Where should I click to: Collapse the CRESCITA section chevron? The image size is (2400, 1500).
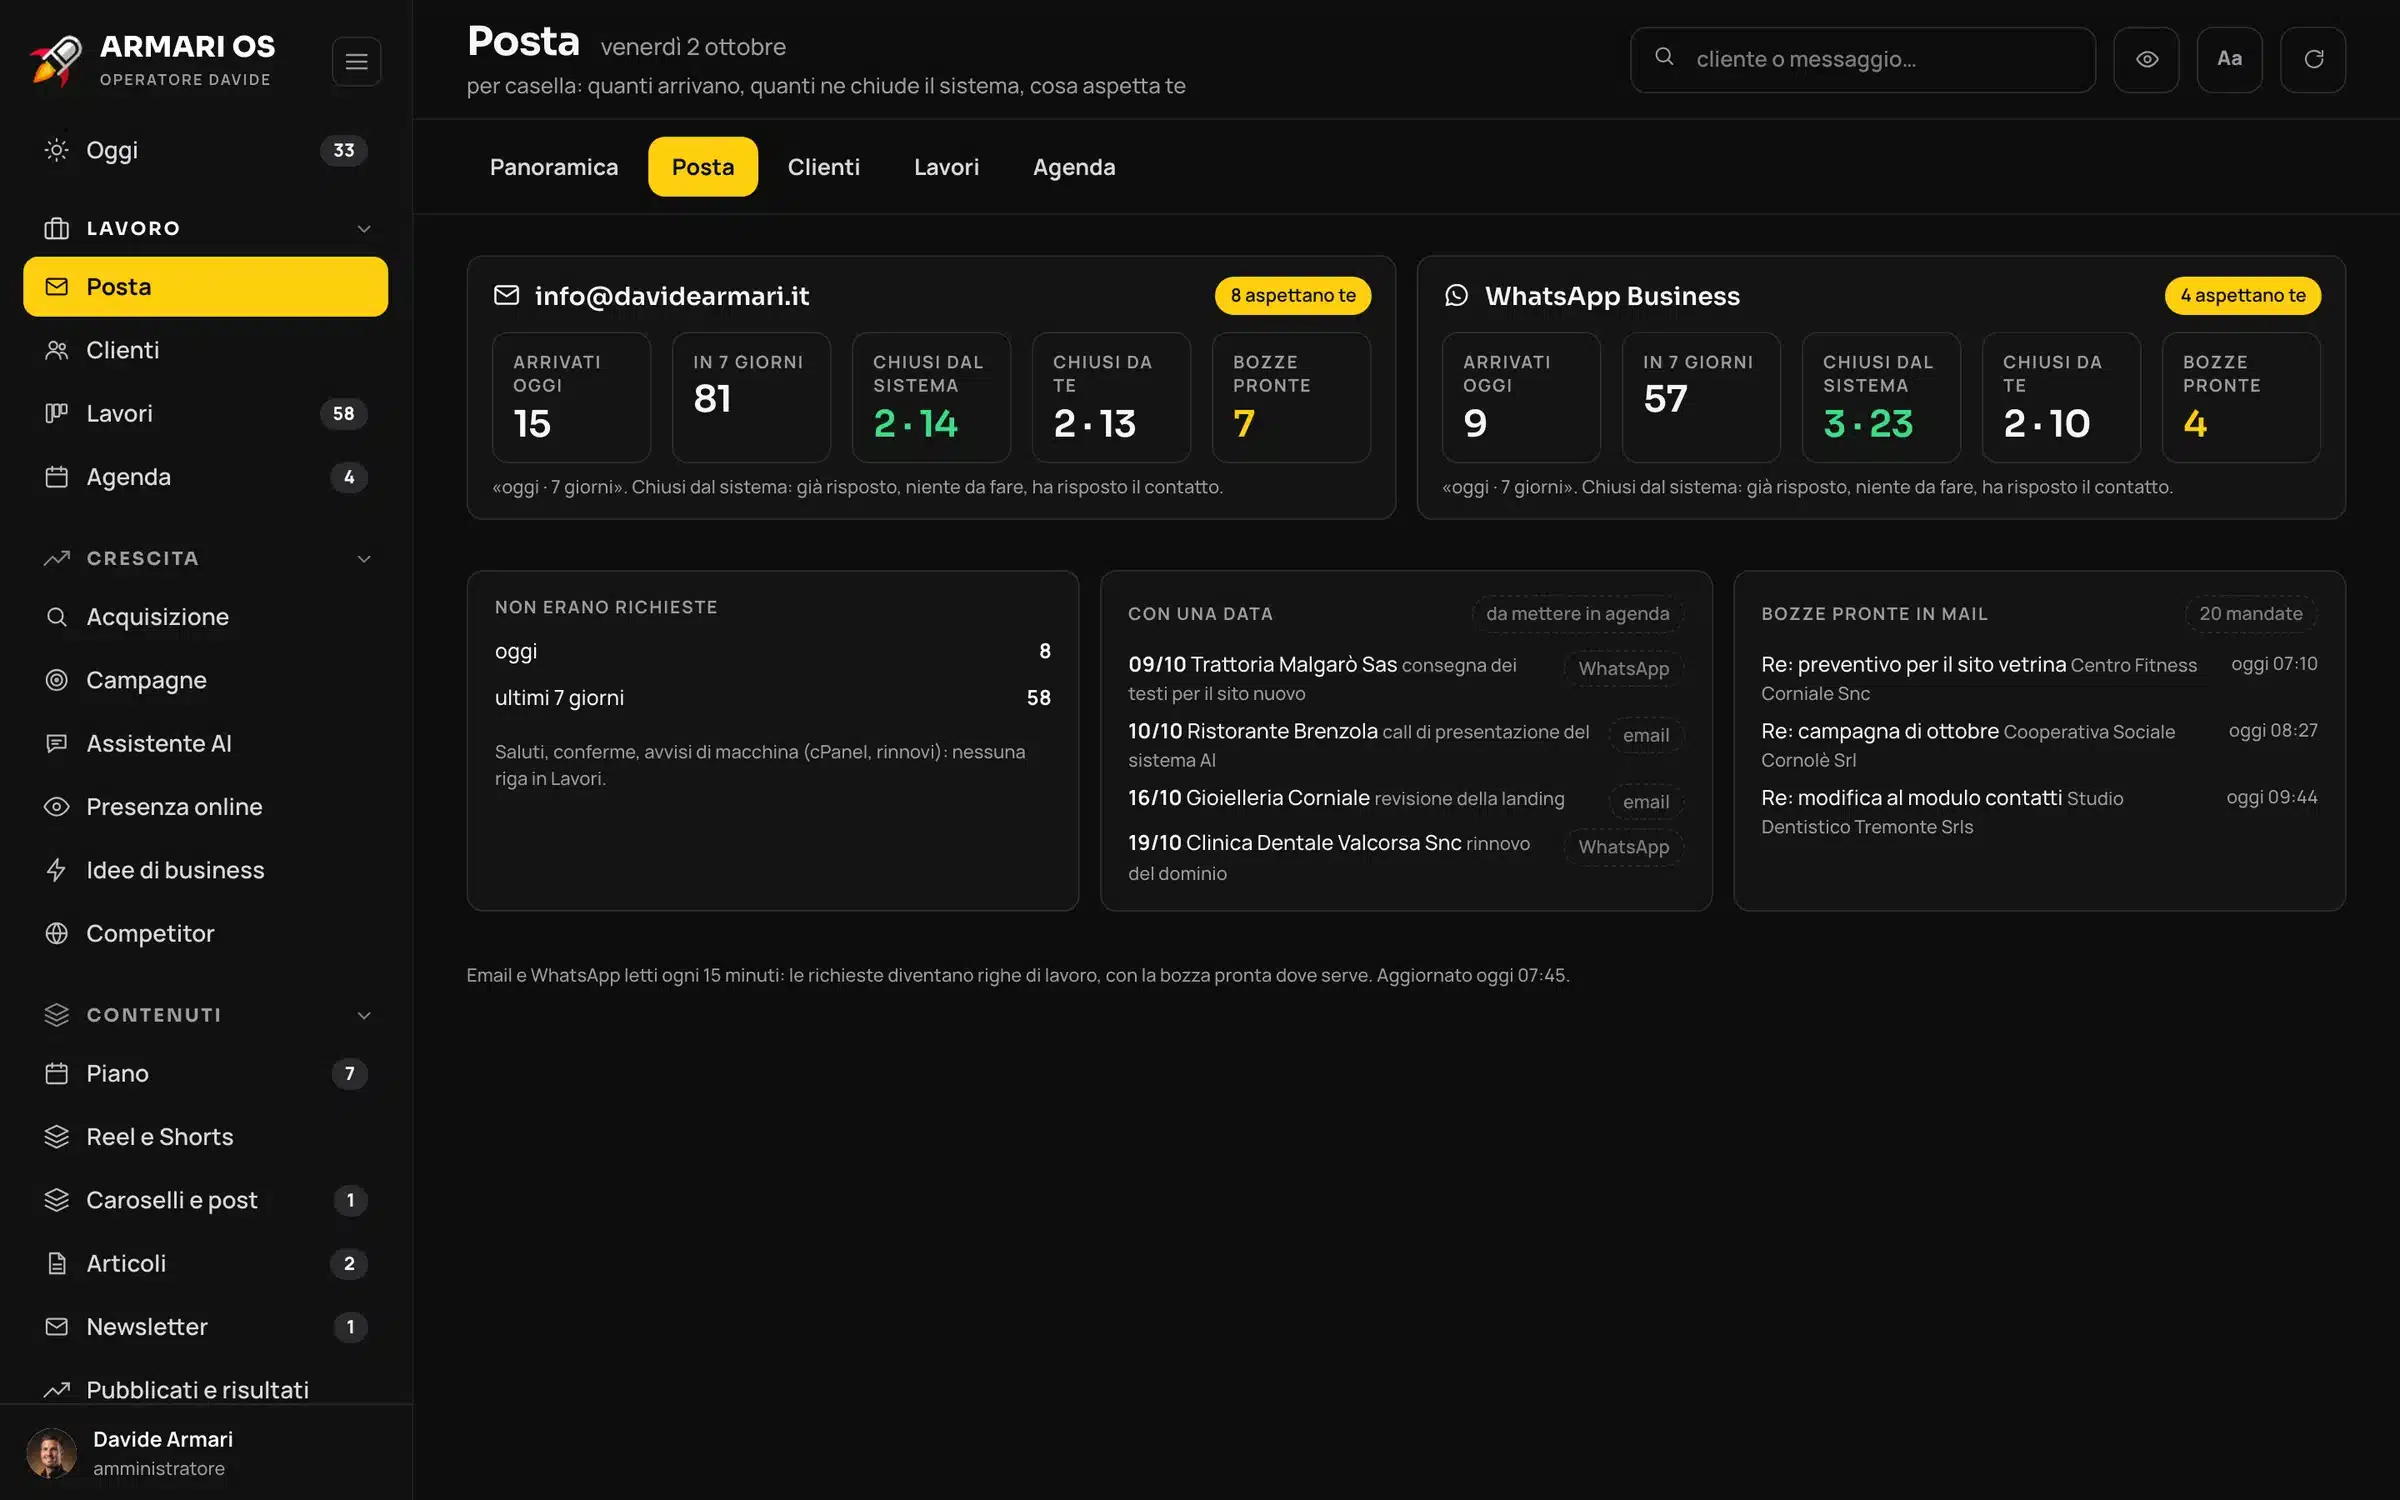[364, 559]
